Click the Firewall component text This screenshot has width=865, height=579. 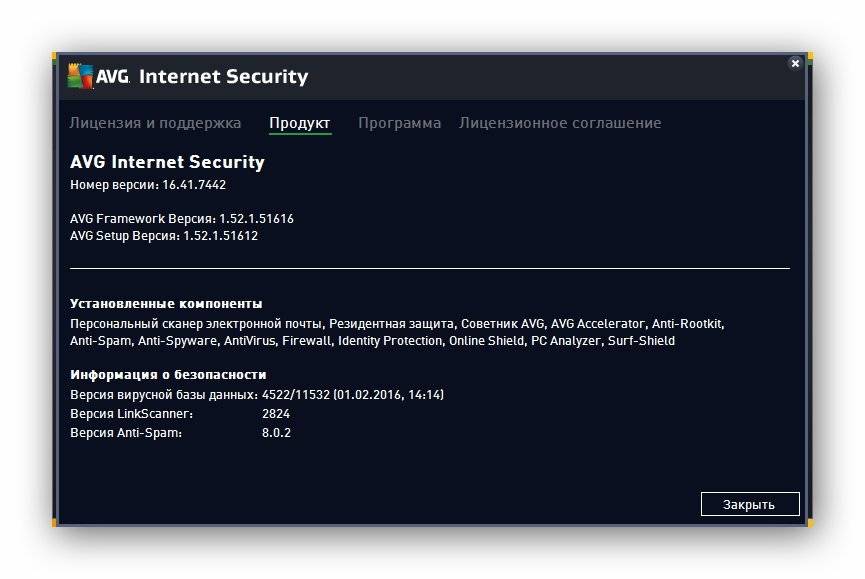307,341
